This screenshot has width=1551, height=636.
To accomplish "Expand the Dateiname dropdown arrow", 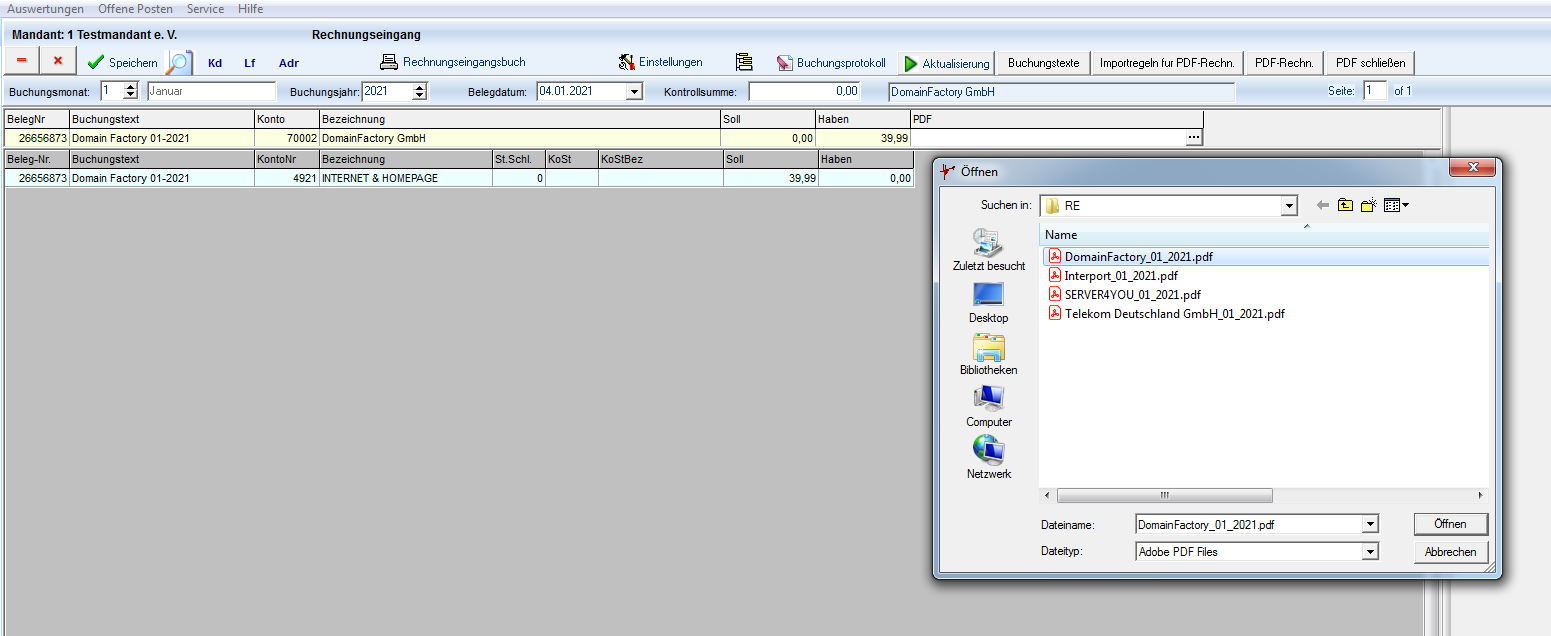I will coord(1370,524).
